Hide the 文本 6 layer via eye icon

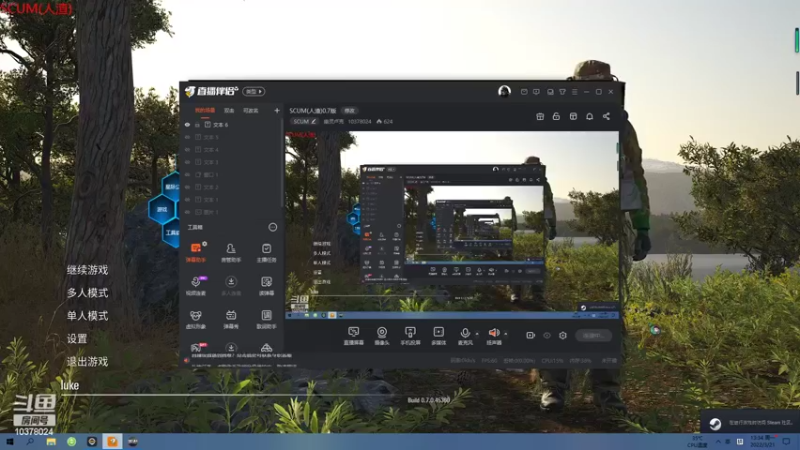coord(187,124)
